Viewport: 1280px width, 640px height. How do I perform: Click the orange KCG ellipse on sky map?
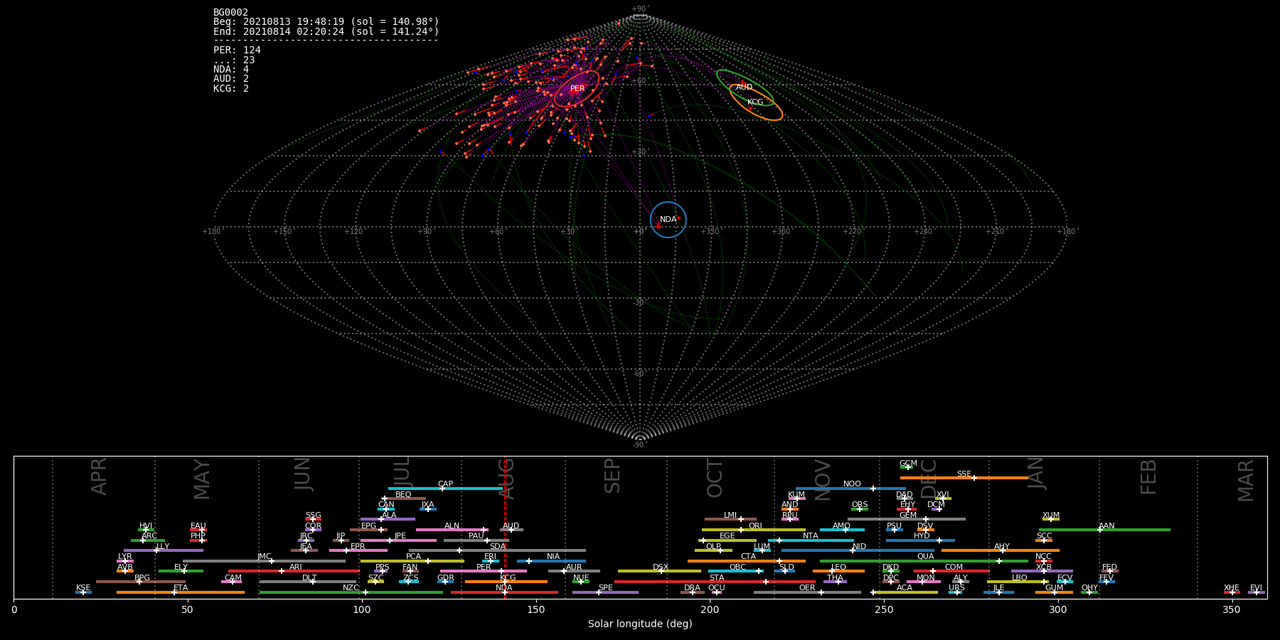tap(757, 101)
